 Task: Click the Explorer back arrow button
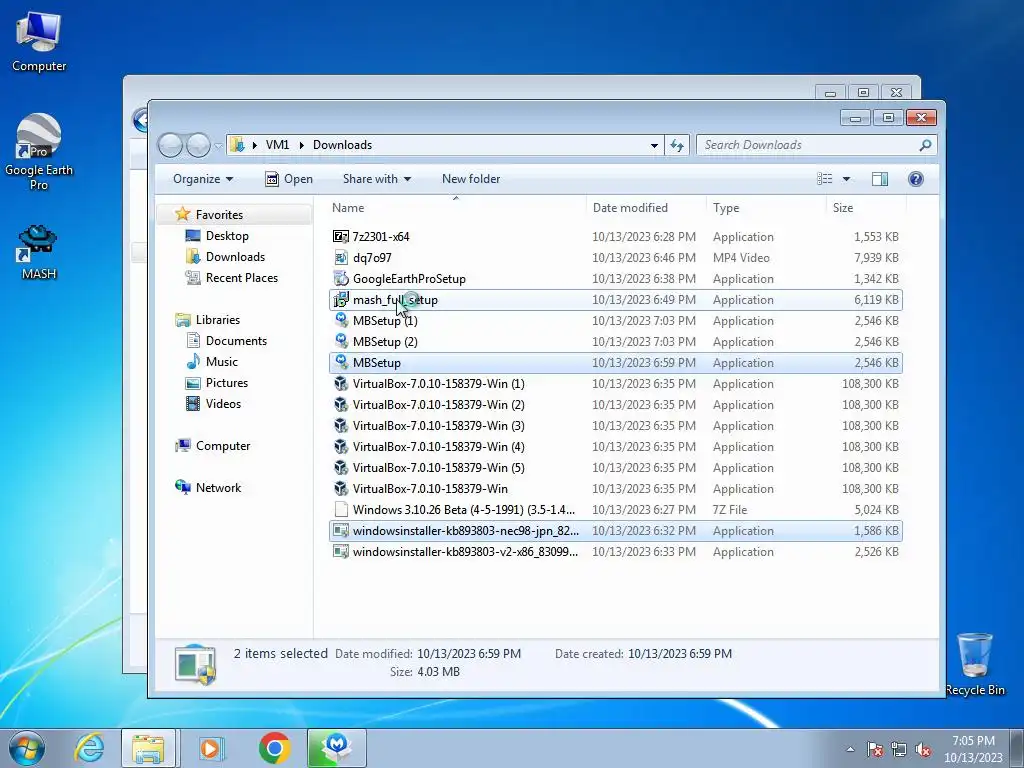coord(170,145)
